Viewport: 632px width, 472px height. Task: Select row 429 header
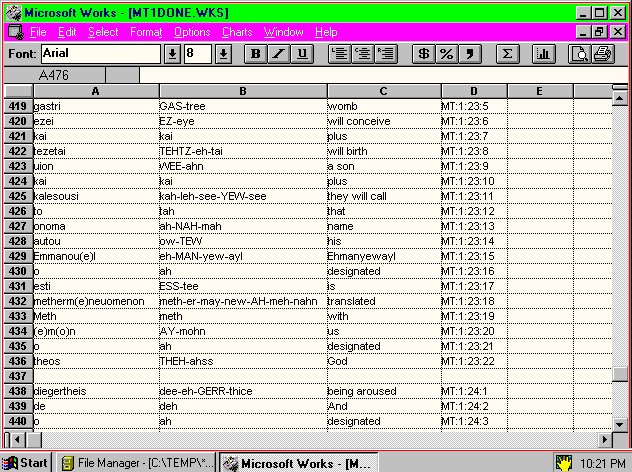18,256
